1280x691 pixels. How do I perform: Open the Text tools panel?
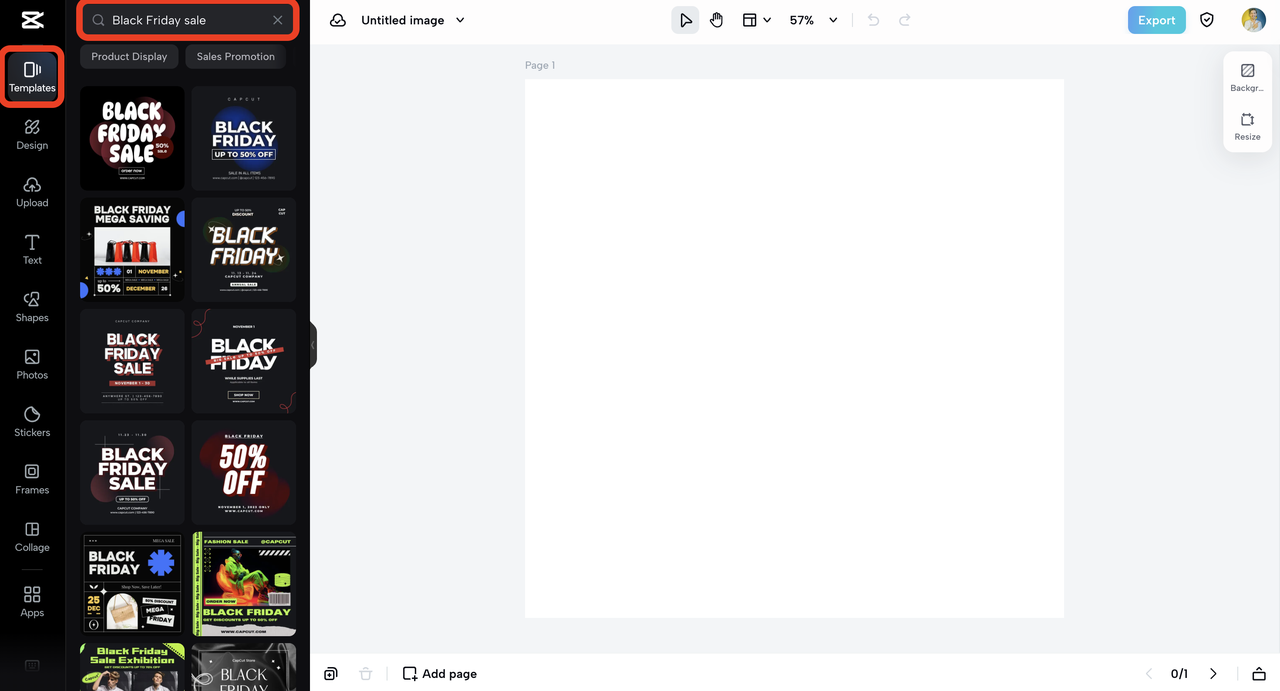[32, 249]
